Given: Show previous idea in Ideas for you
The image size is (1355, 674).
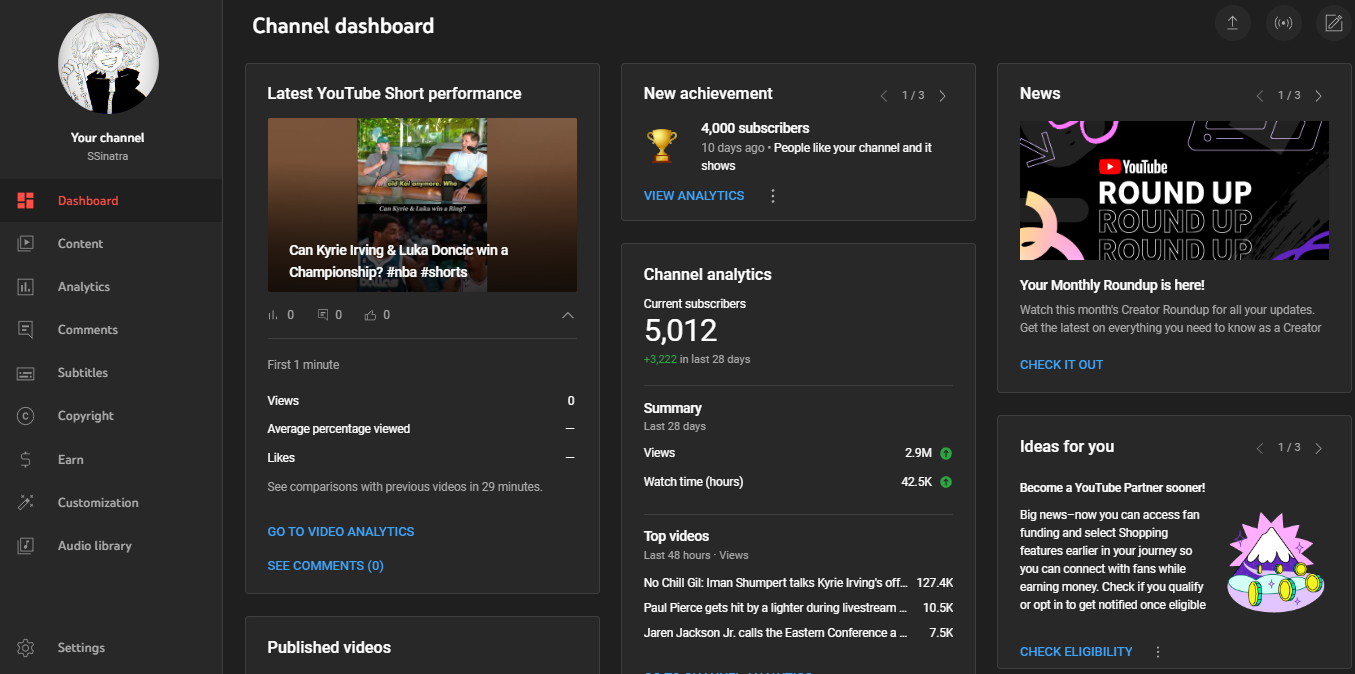Looking at the screenshot, I should pos(1259,448).
